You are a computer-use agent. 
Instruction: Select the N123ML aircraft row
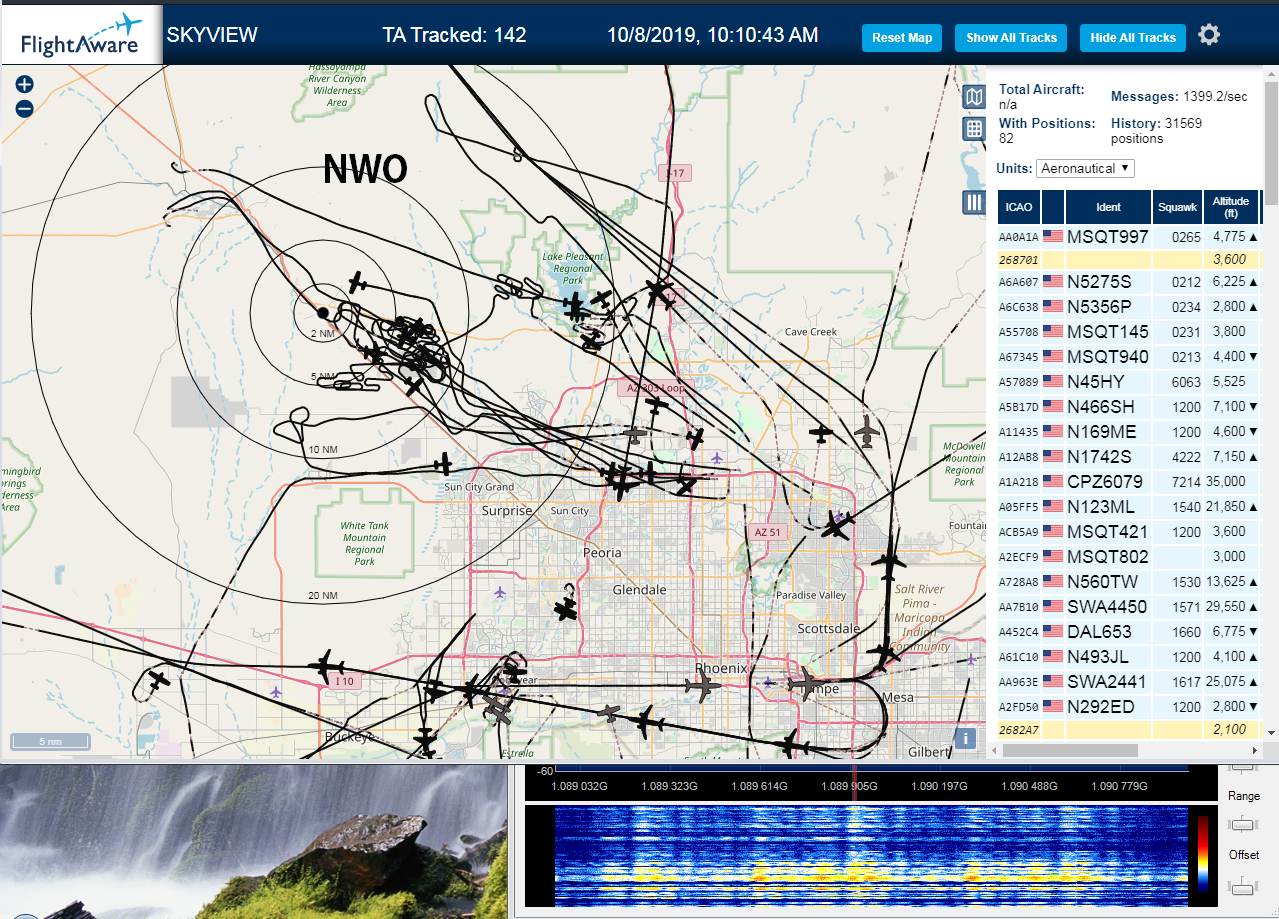pyautogui.click(x=1130, y=507)
